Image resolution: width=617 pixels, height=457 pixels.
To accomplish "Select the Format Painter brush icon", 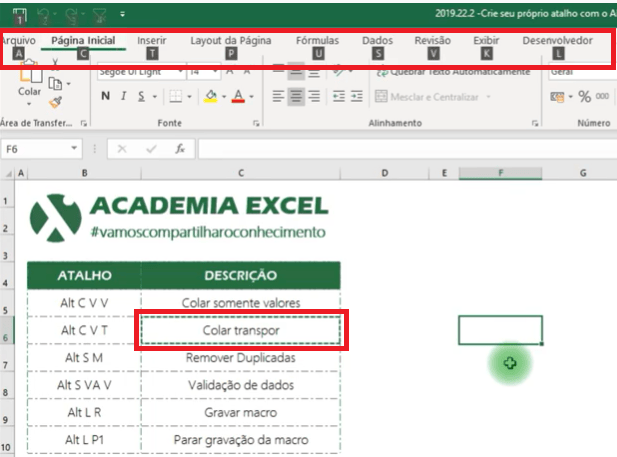I will point(55,102).
